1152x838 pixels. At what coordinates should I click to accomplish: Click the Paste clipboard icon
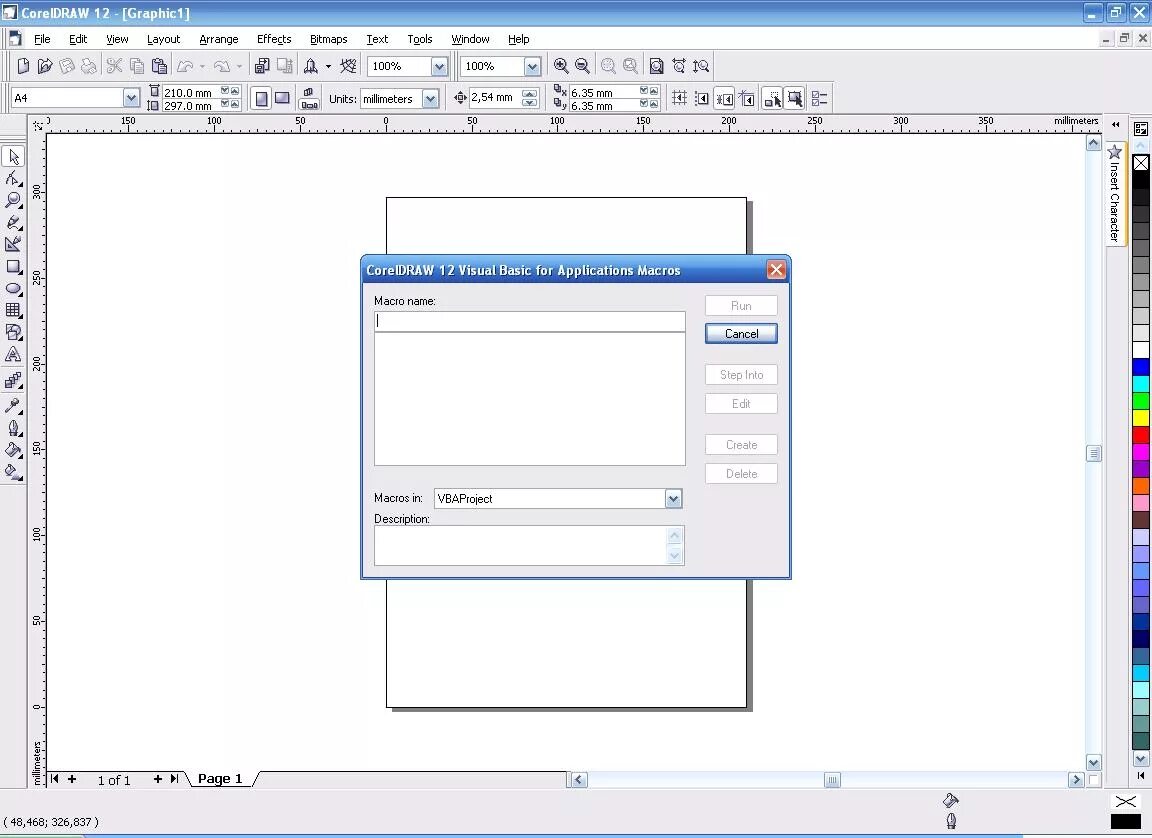159,66
